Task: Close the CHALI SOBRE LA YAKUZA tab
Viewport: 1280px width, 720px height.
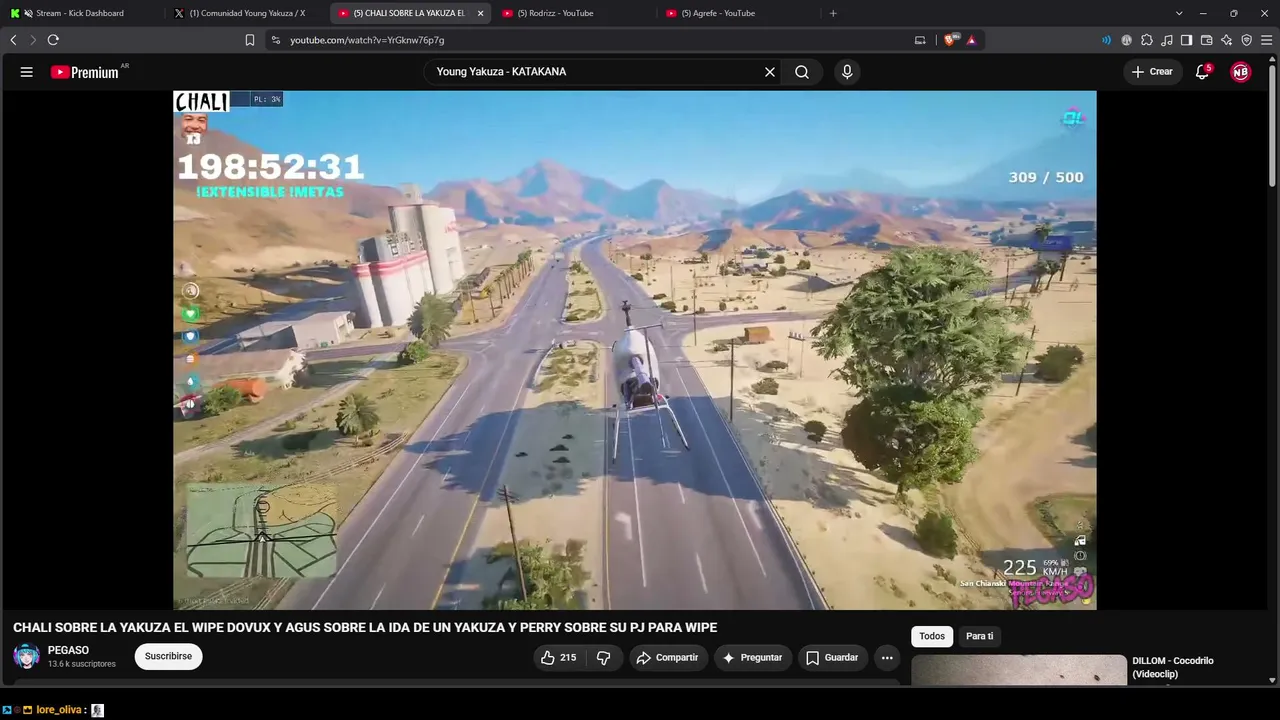Action: [481, 13]
